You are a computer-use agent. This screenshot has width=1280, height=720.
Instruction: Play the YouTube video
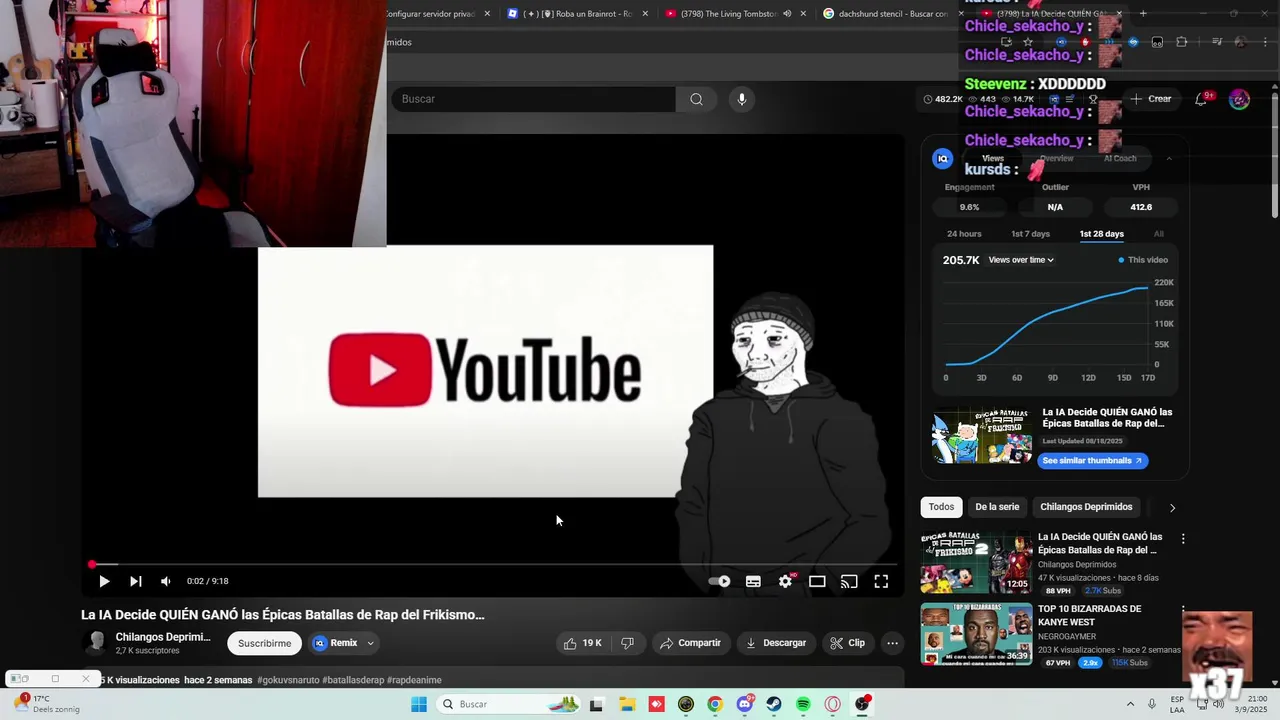[x=104, y=581]
